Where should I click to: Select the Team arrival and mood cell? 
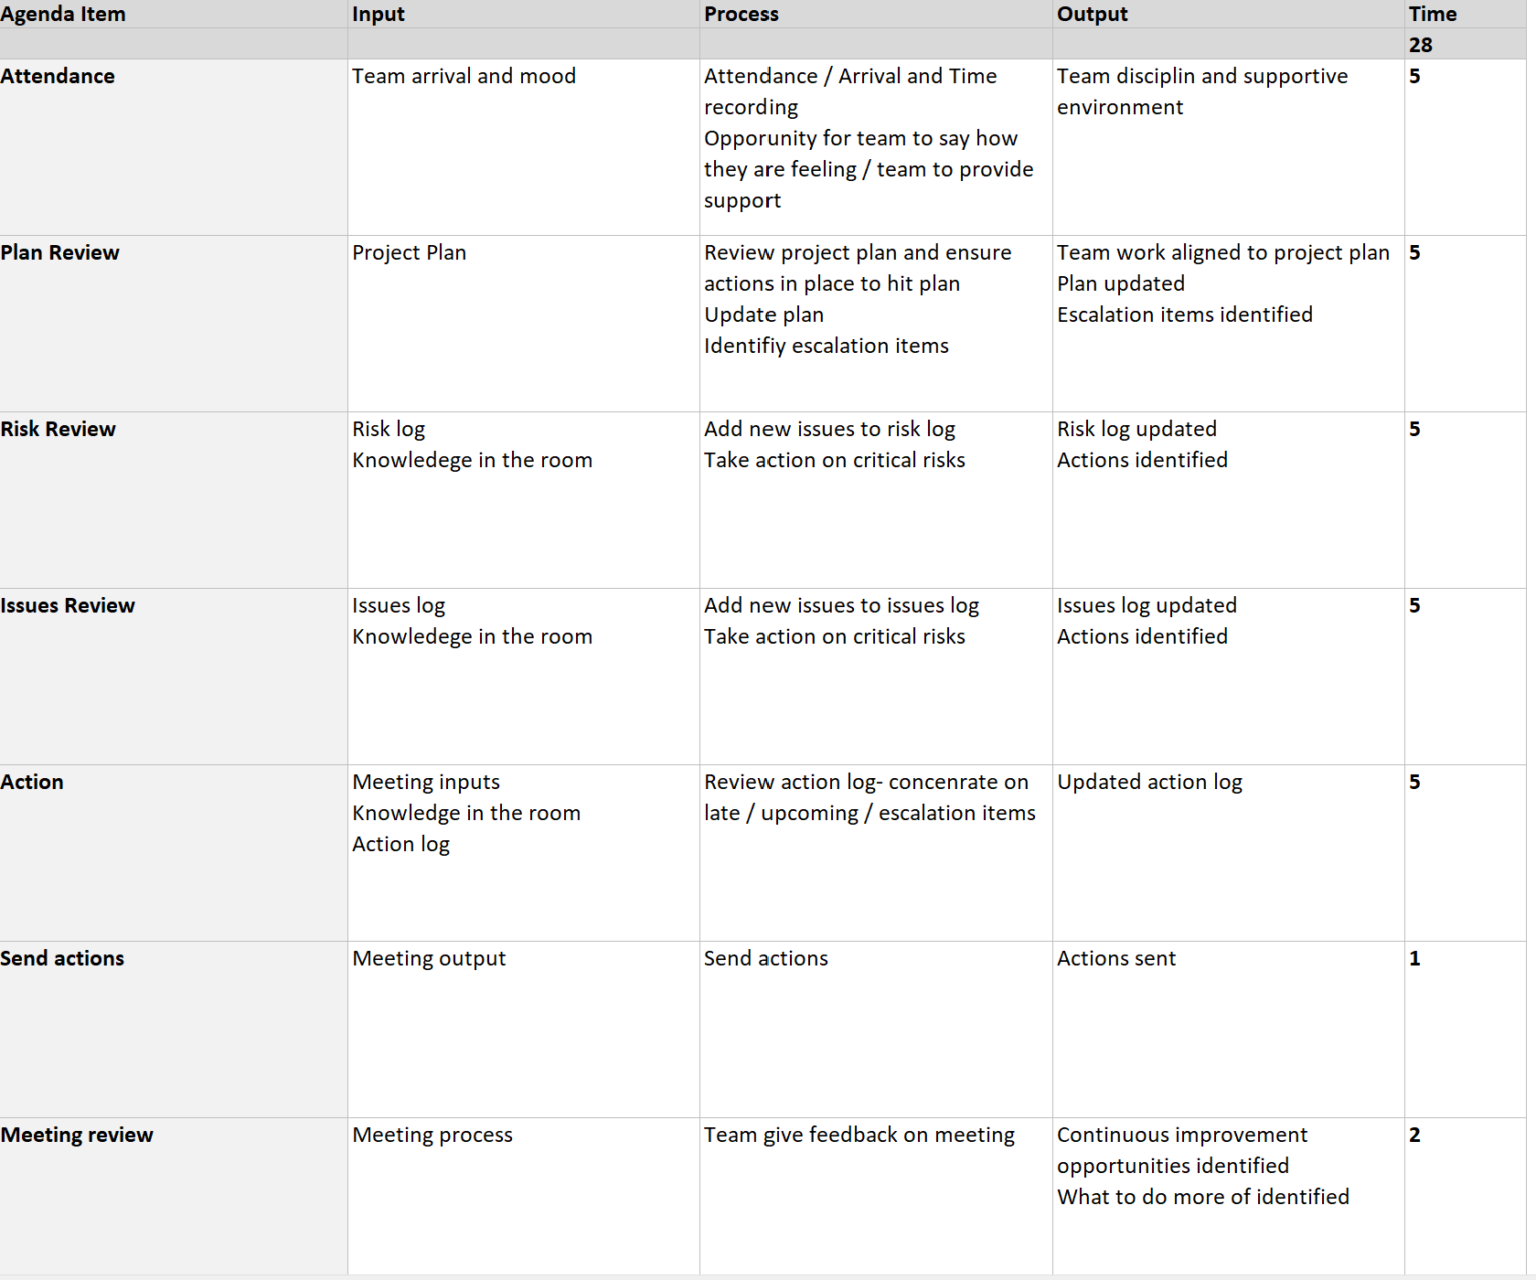pos(464,76)
